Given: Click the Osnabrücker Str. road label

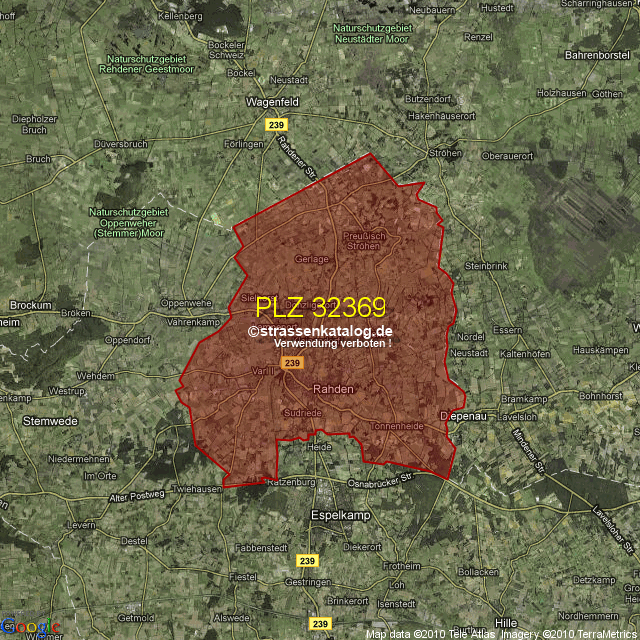Looking at the screenshot, I should click(375, 484).
